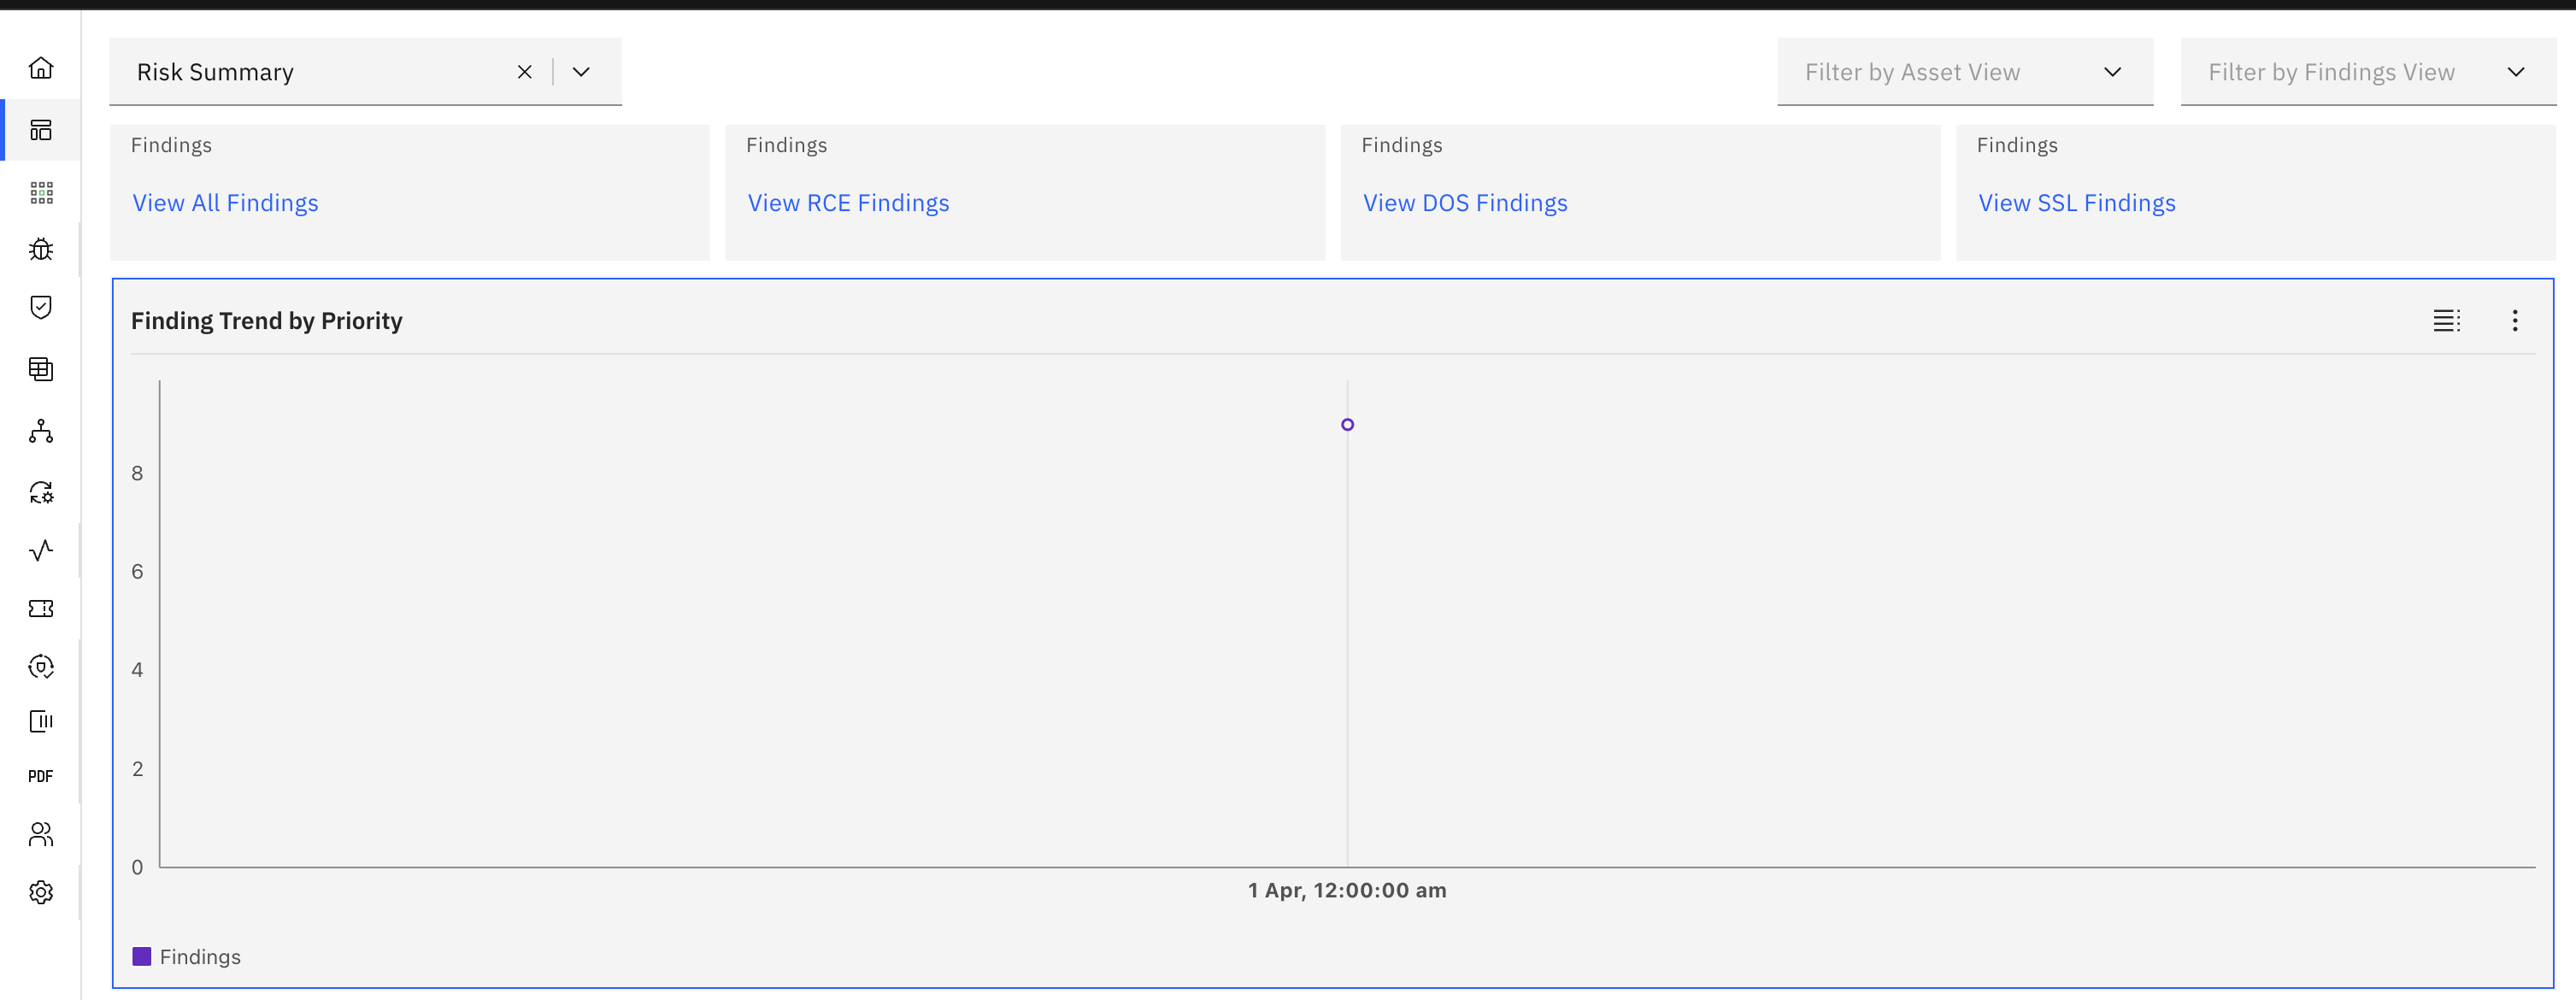Toggle Findings legend item in chart
Viewport: 2576px width, 1000px height.
[x=187, y=957]
